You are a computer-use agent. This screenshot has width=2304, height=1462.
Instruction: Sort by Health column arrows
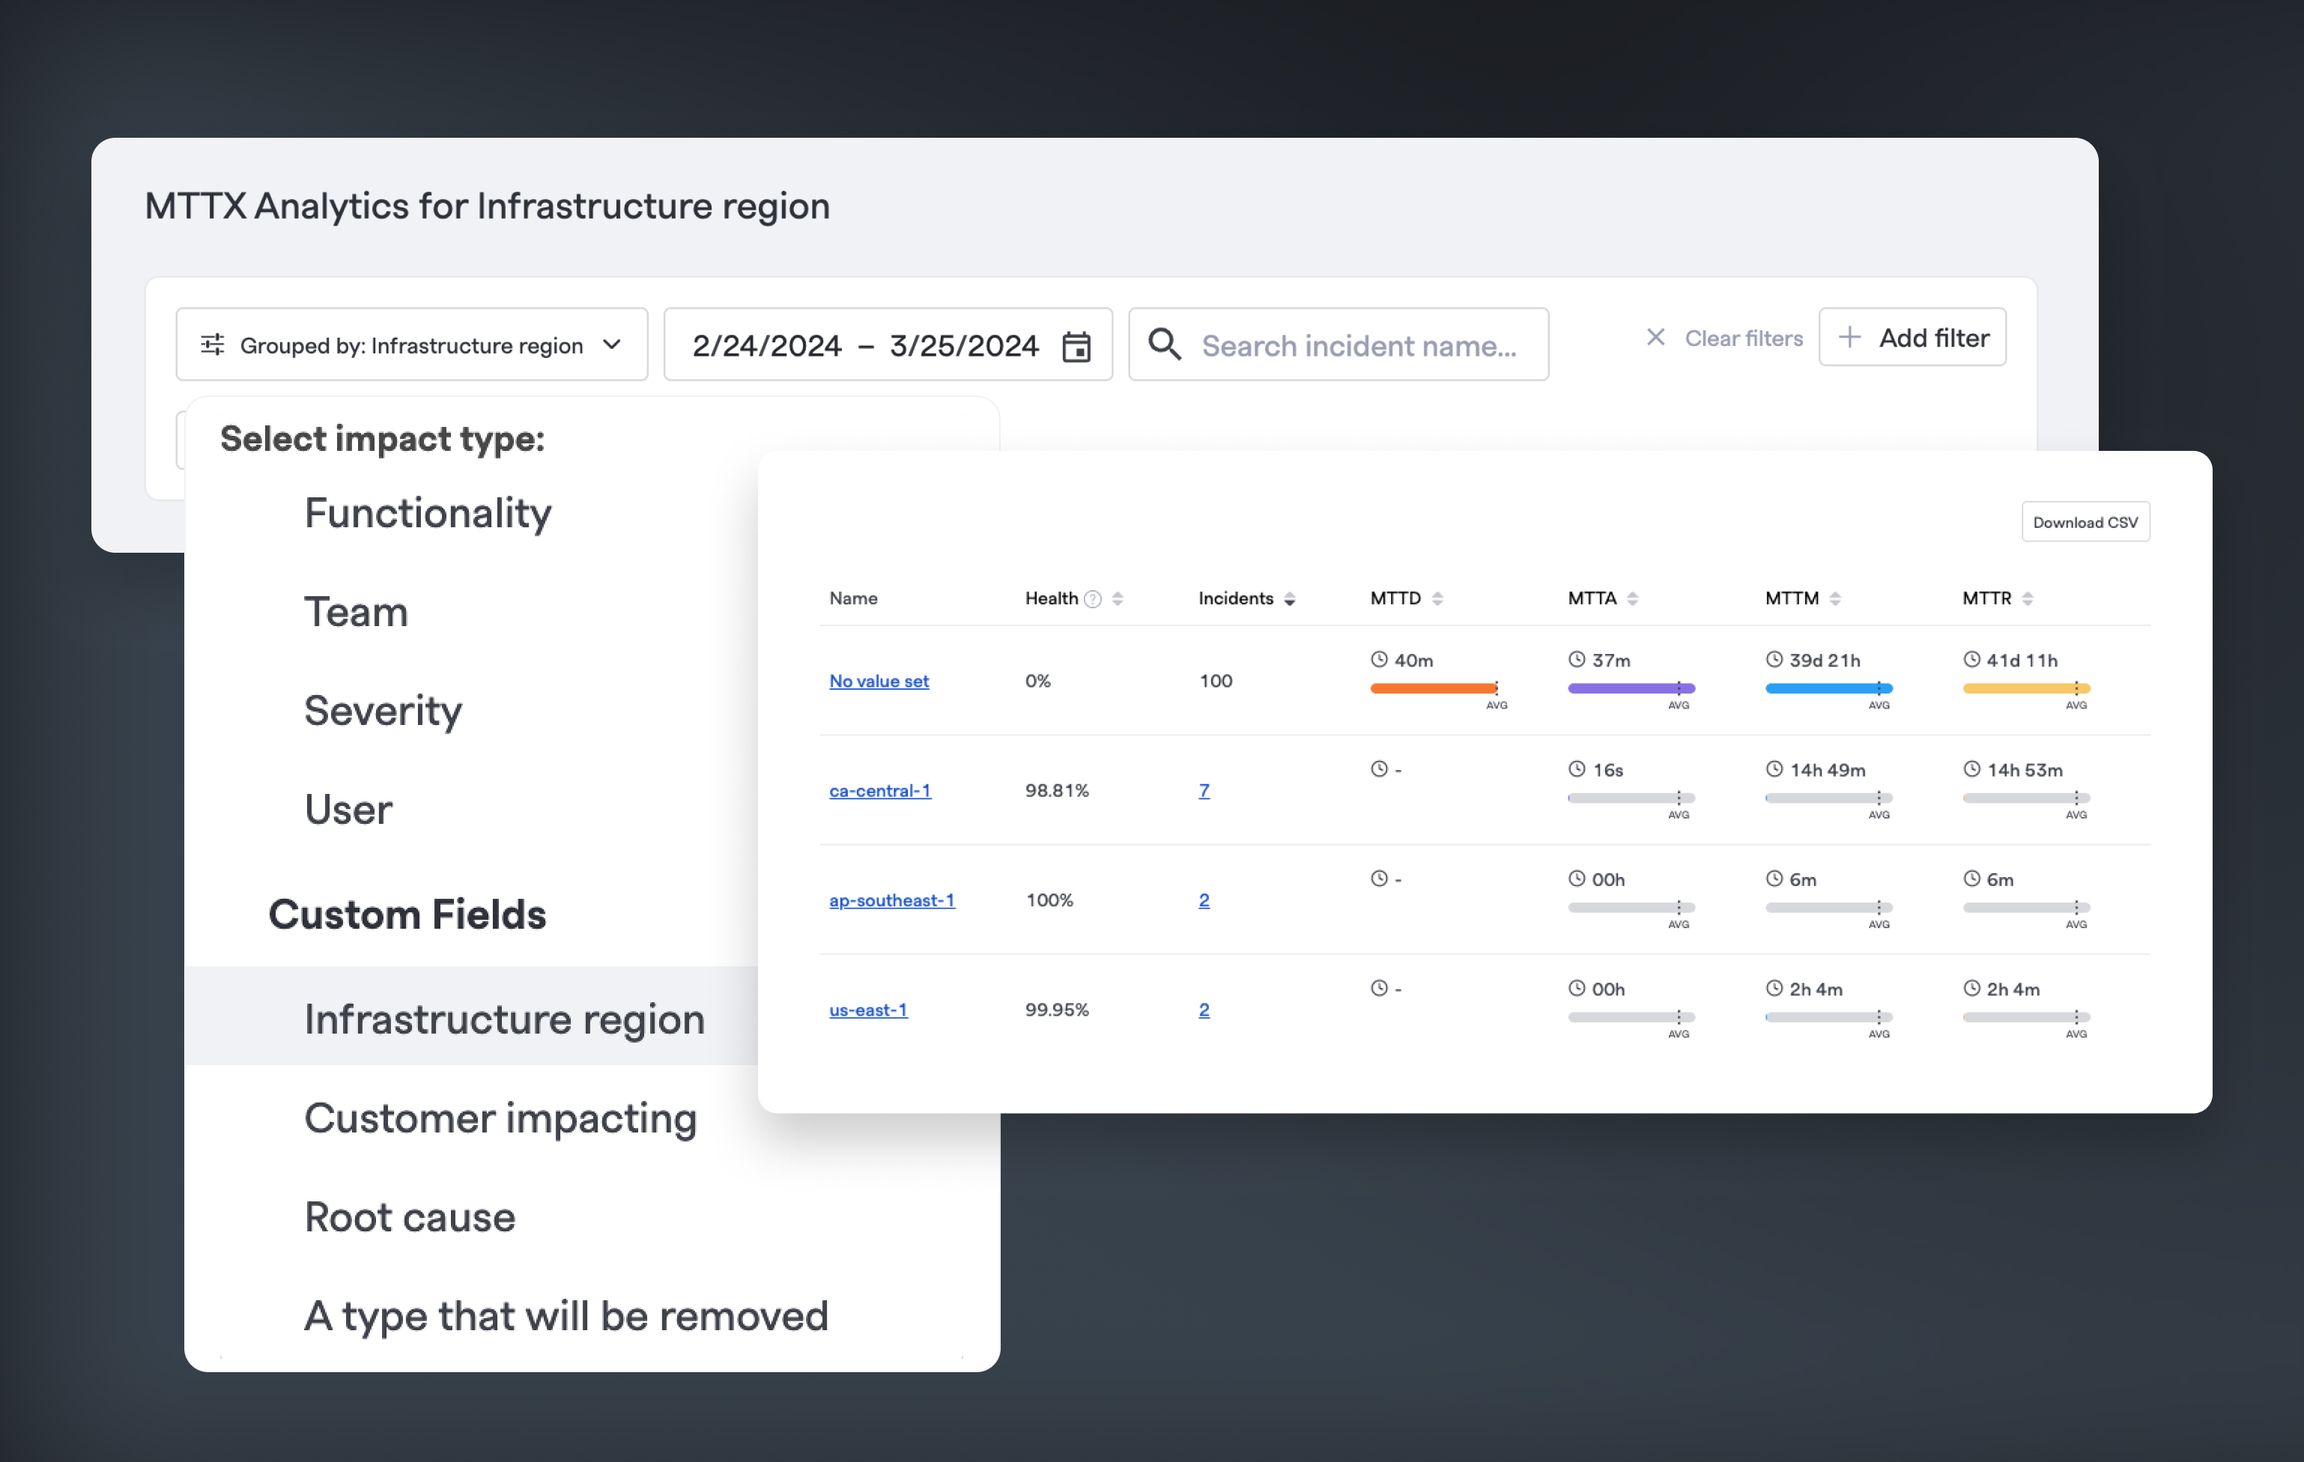(x=1117, y=599)
